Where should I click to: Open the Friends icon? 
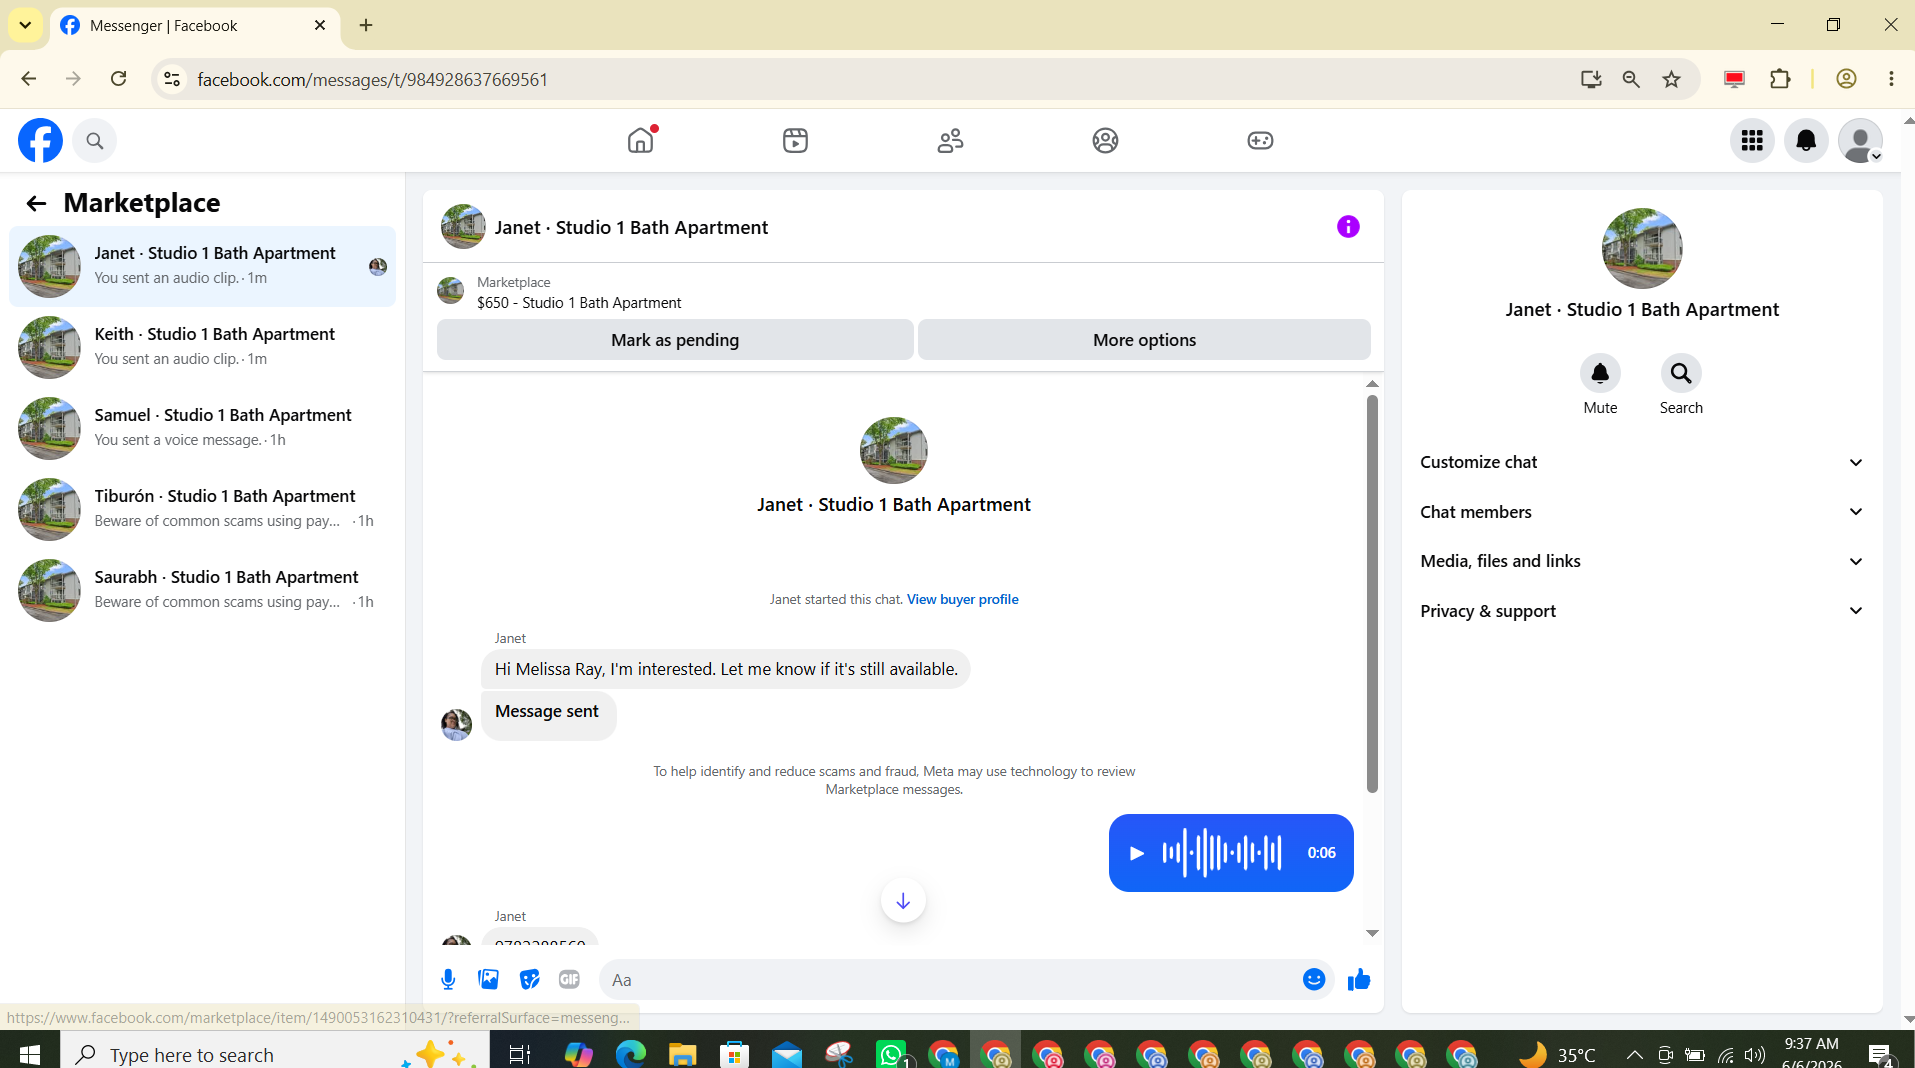(950, 140)
